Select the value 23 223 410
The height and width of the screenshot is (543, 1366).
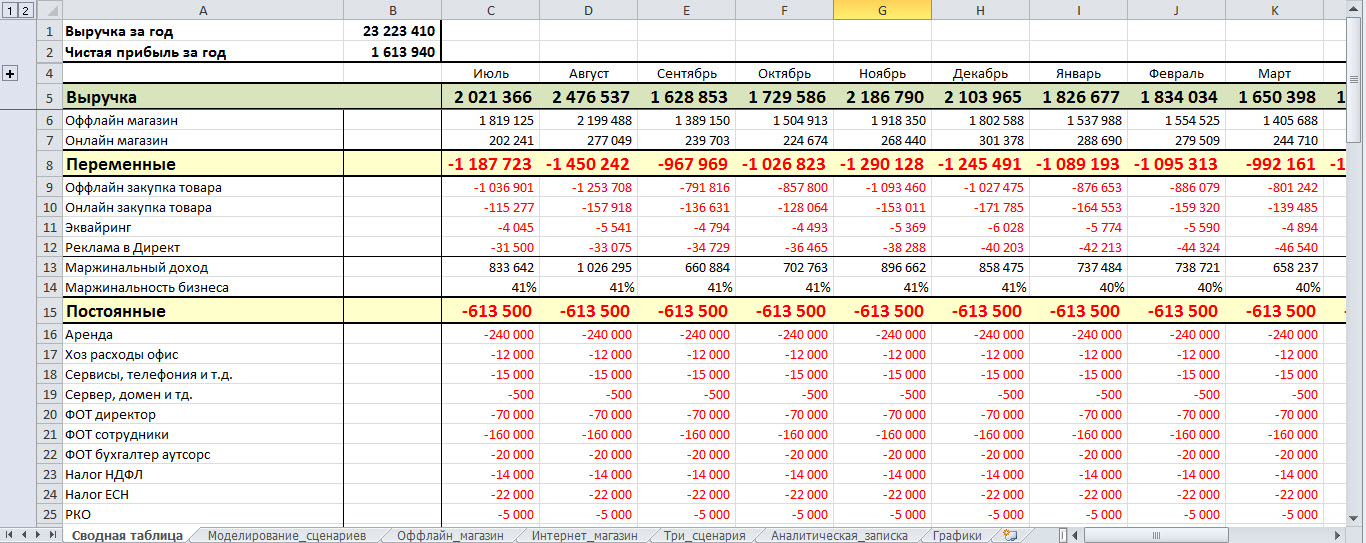coord(392,32)
